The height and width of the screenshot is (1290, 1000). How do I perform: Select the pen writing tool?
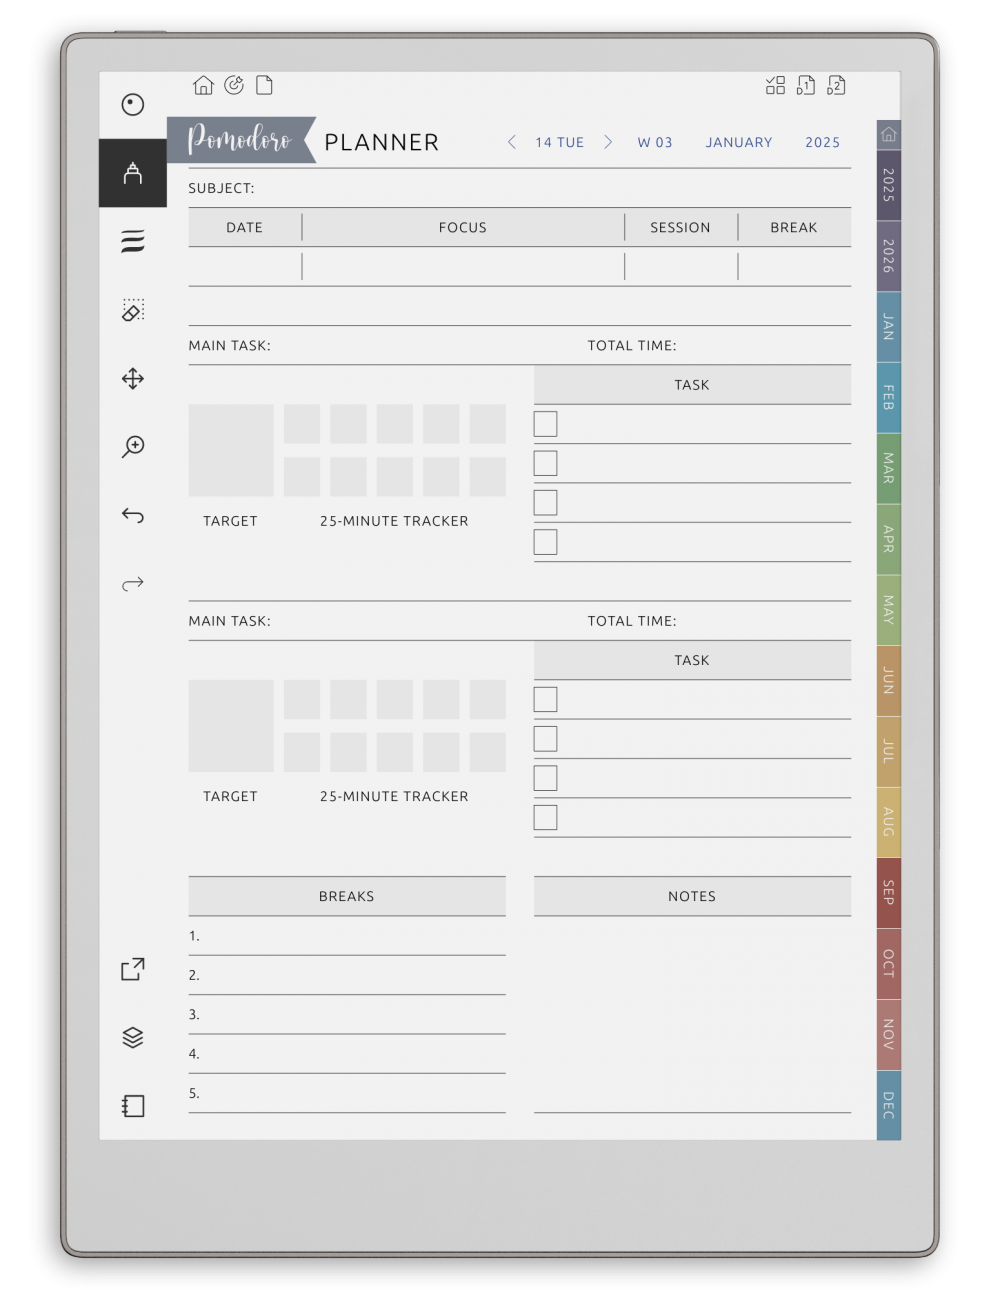133,173
